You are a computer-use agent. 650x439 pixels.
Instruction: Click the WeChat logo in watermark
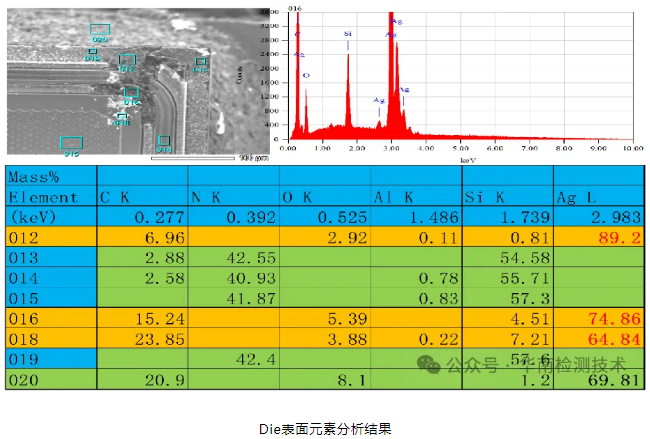click(x=431, y=365)
